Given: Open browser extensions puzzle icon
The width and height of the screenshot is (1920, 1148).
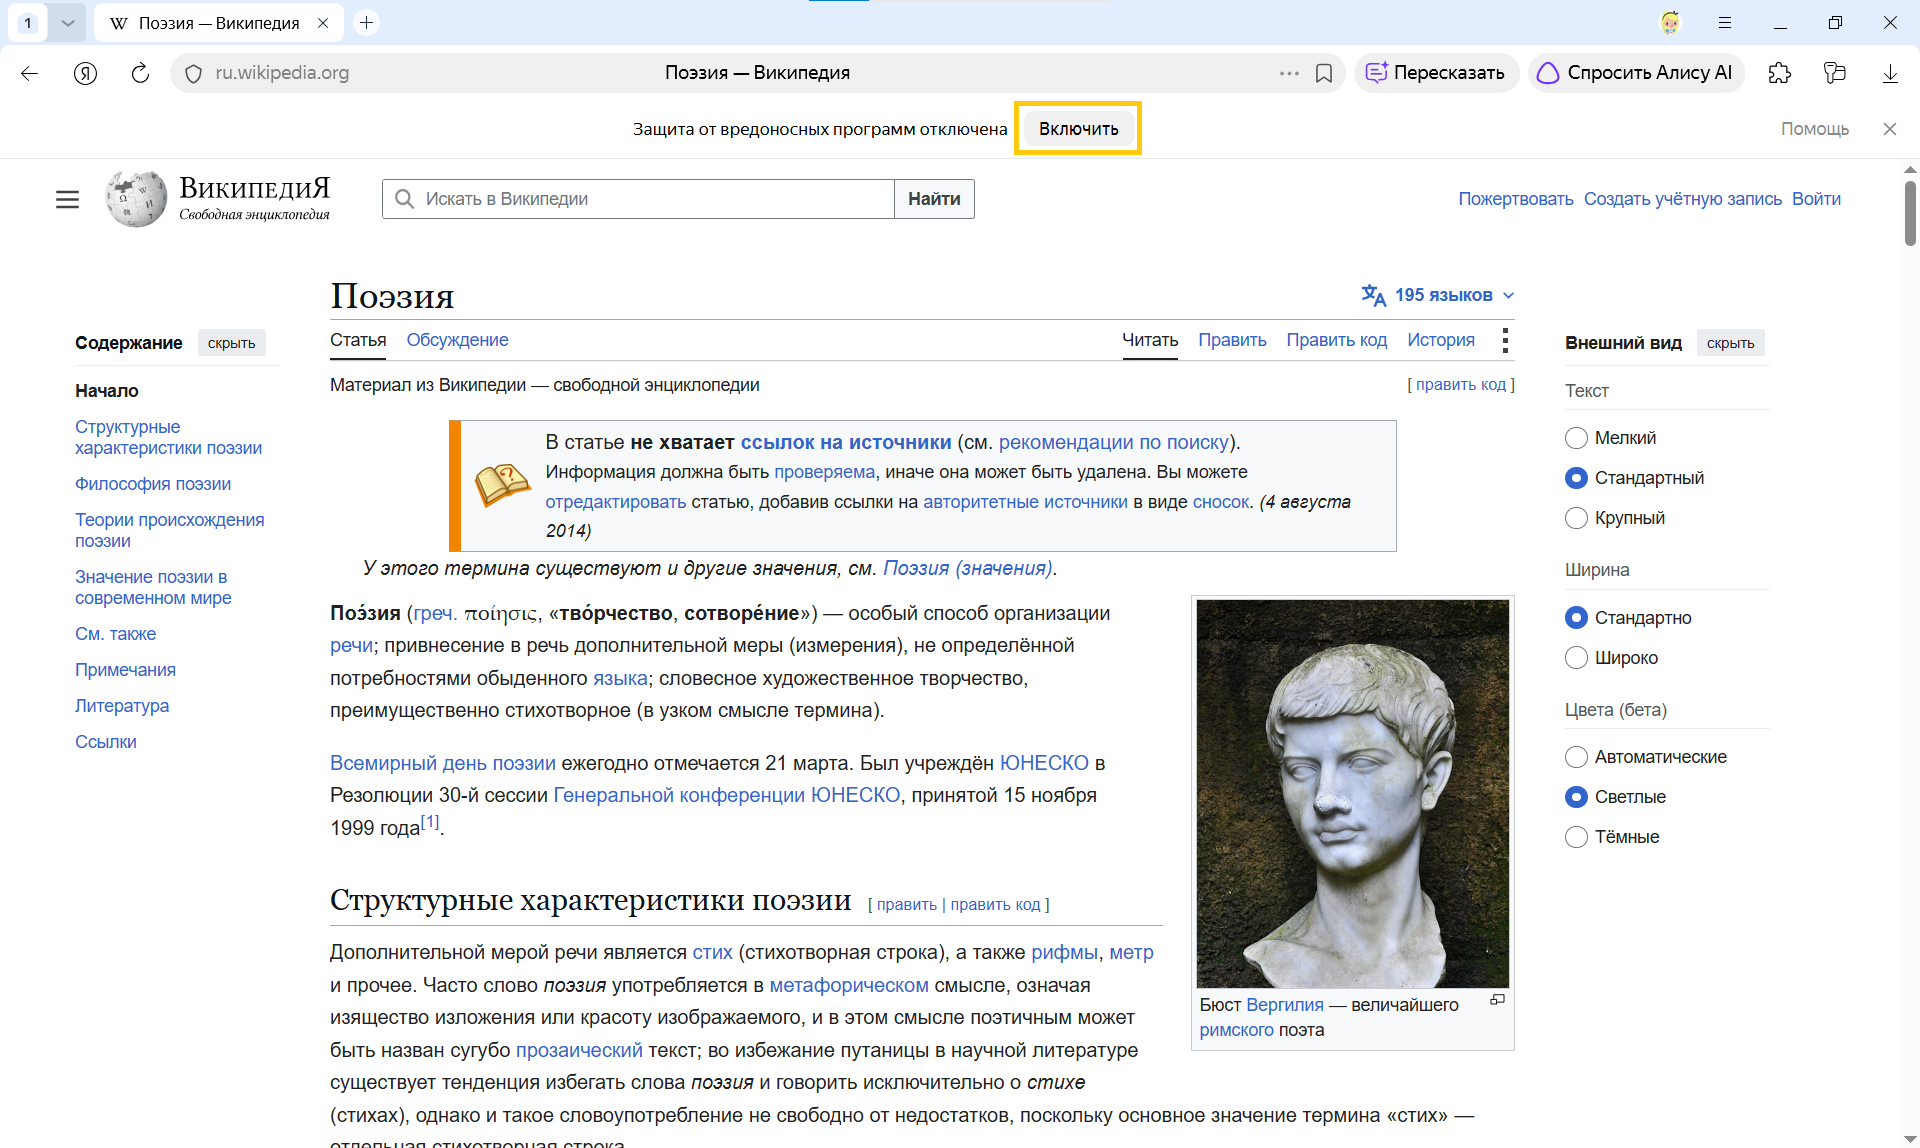Looking at the screenshot, I should (x=1780, y=73).
